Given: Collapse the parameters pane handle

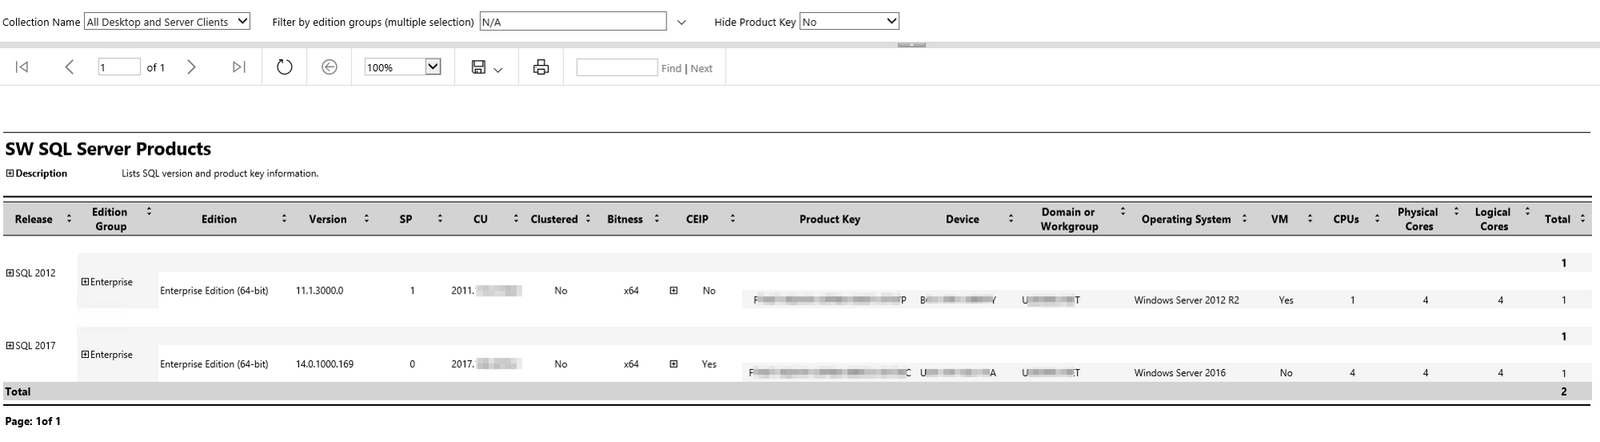Looking at the screenshot, I should click(911, 44).
